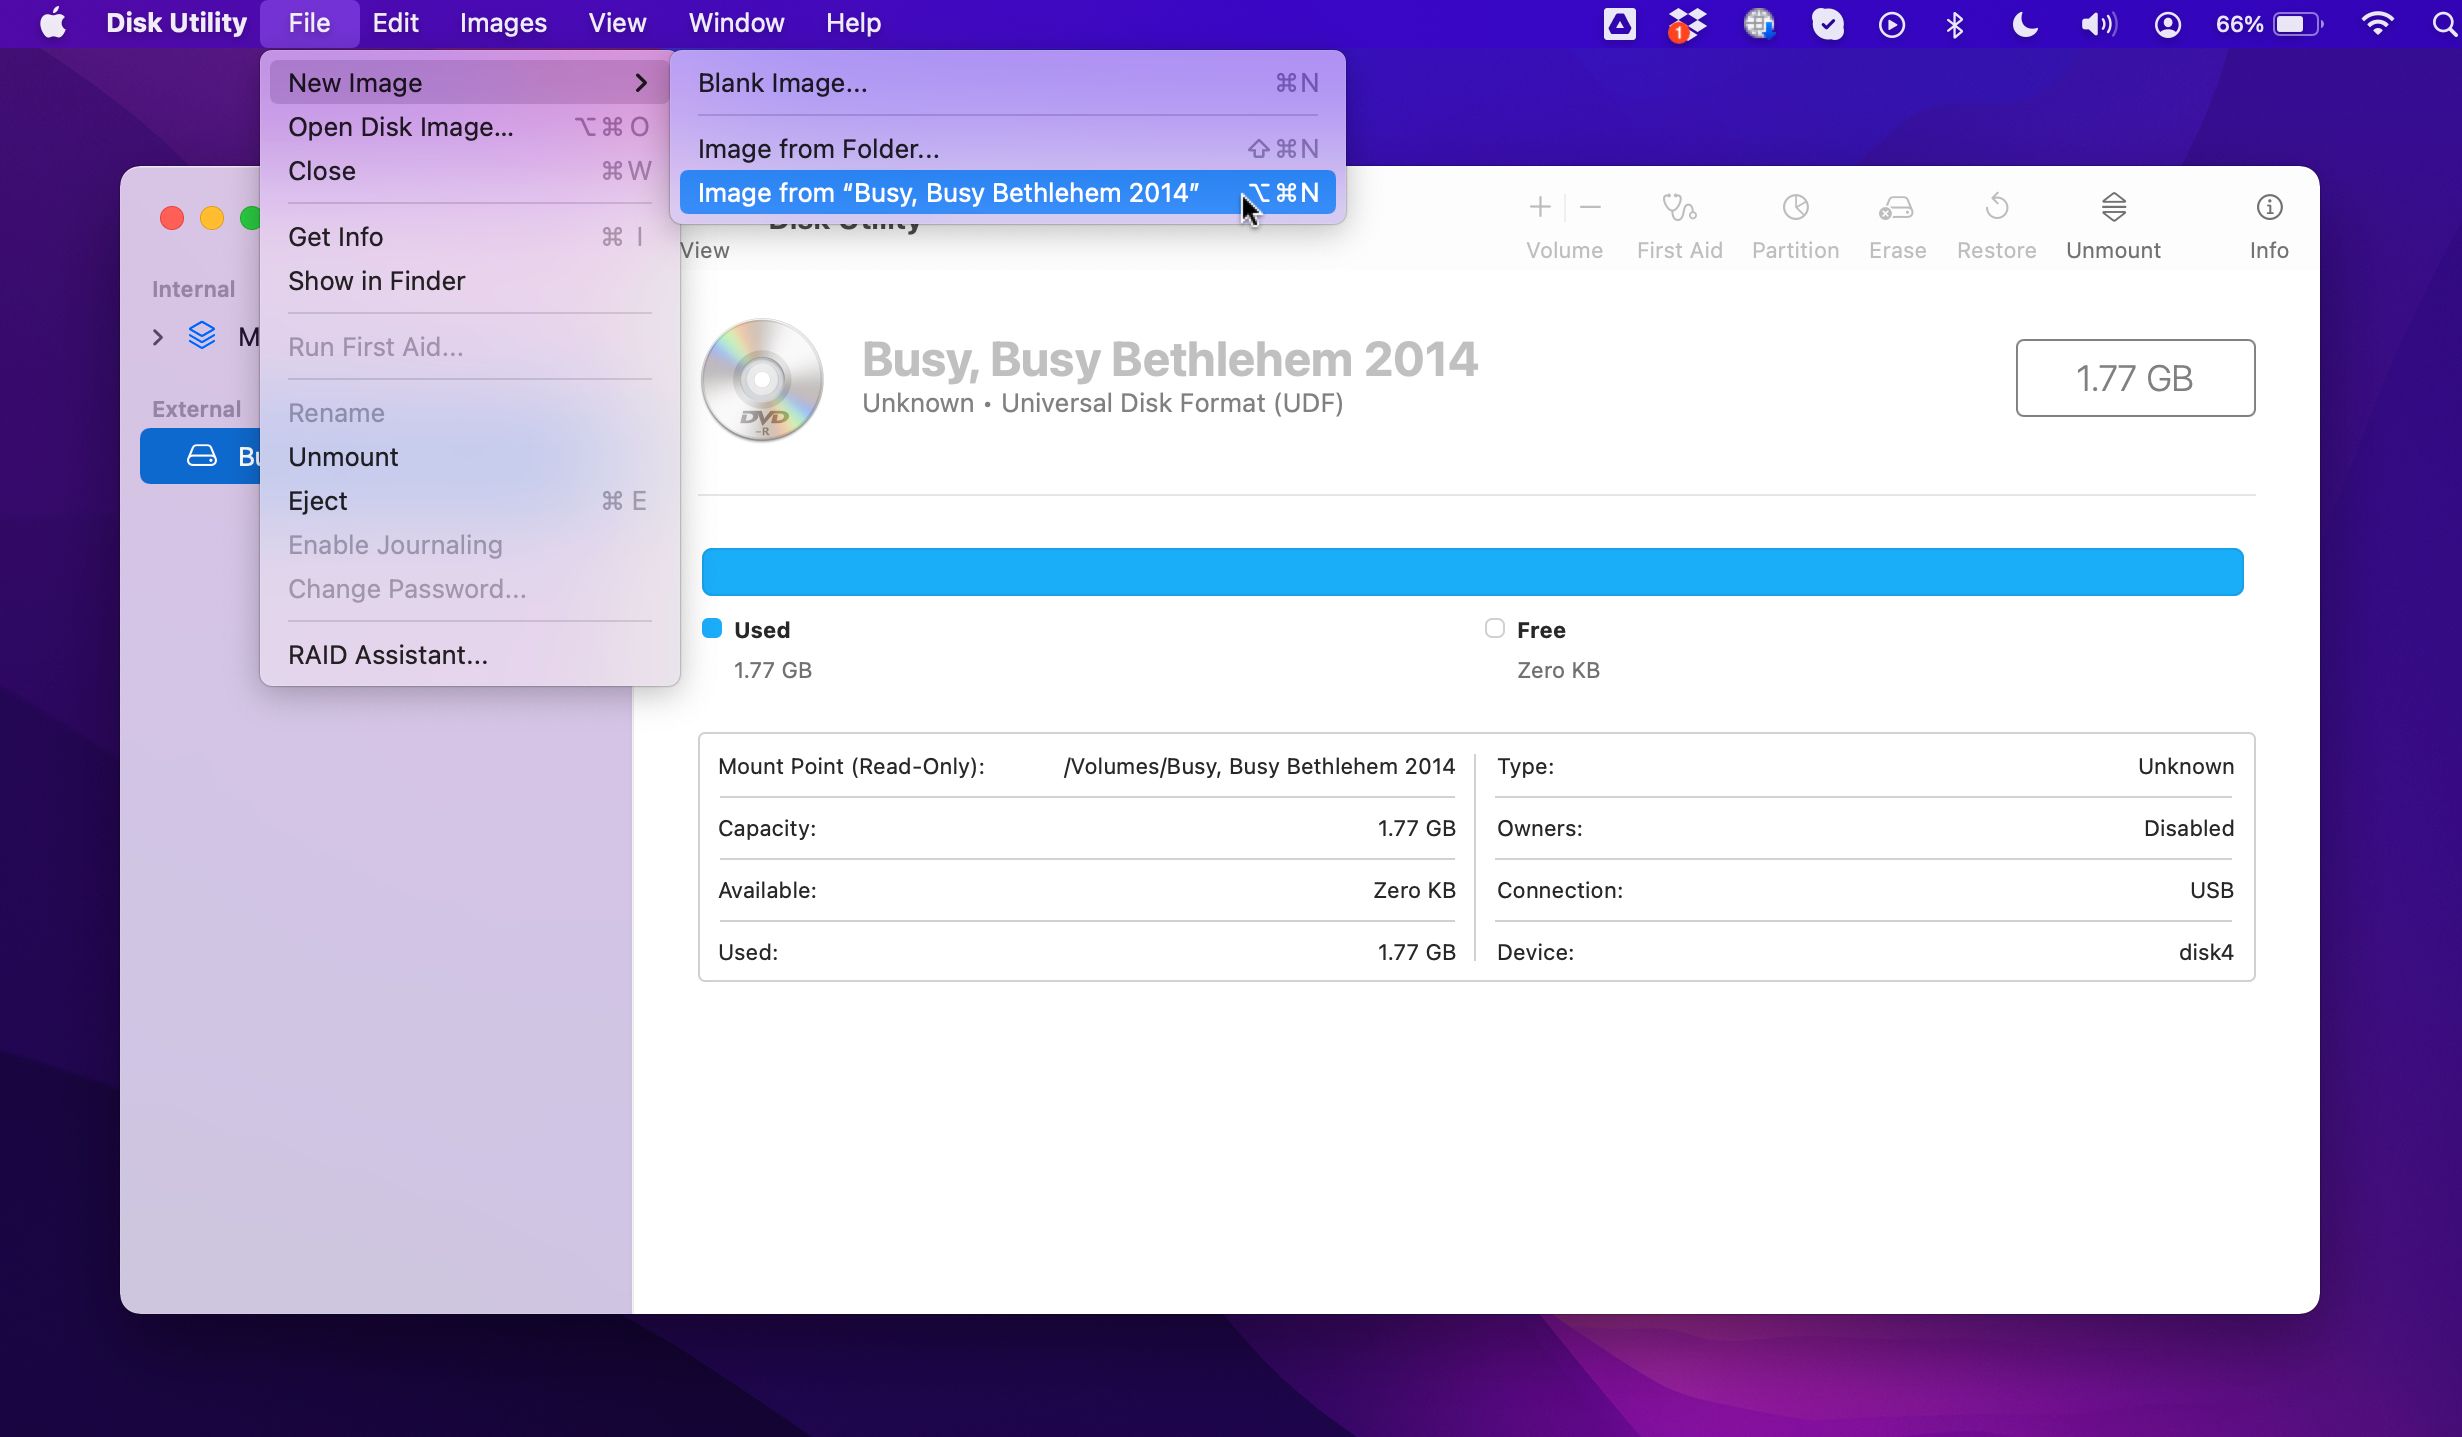The image size is (2462, 1437).
Task: Open RAID Assistant
Action: pyautogui.click(x=387, y=654)
